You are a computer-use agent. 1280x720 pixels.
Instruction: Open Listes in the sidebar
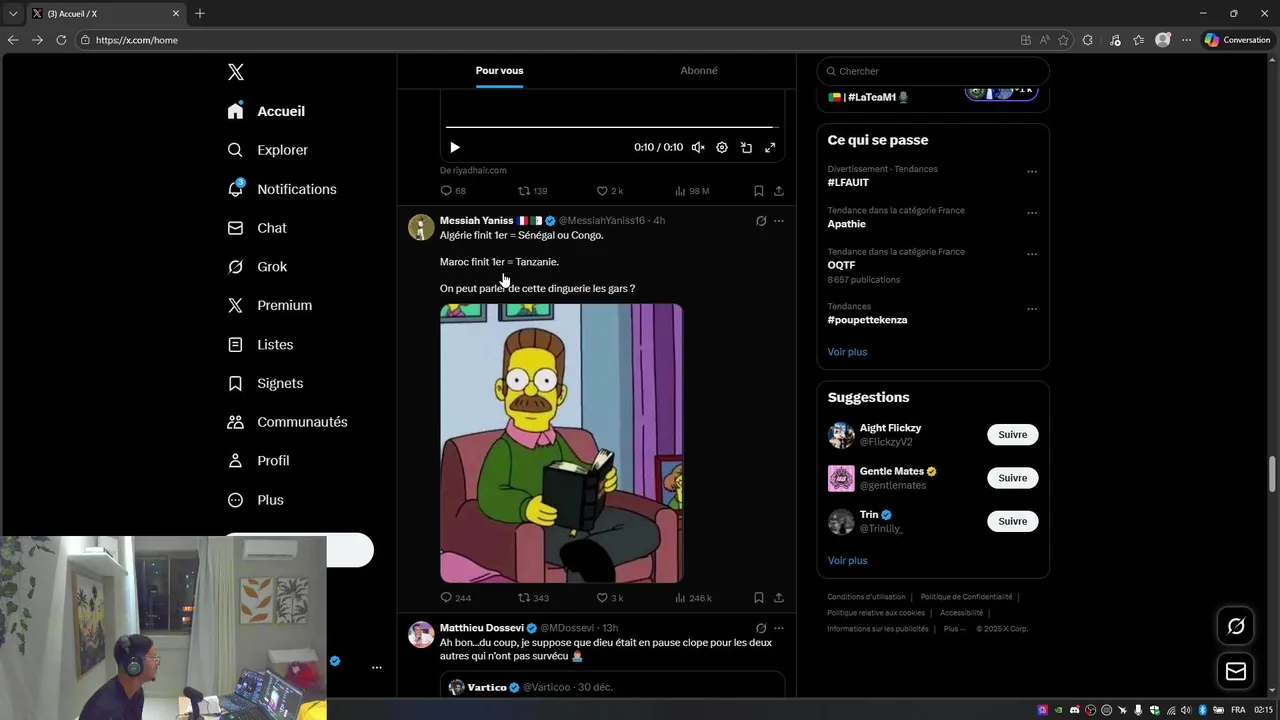click(x=260, y=344)
